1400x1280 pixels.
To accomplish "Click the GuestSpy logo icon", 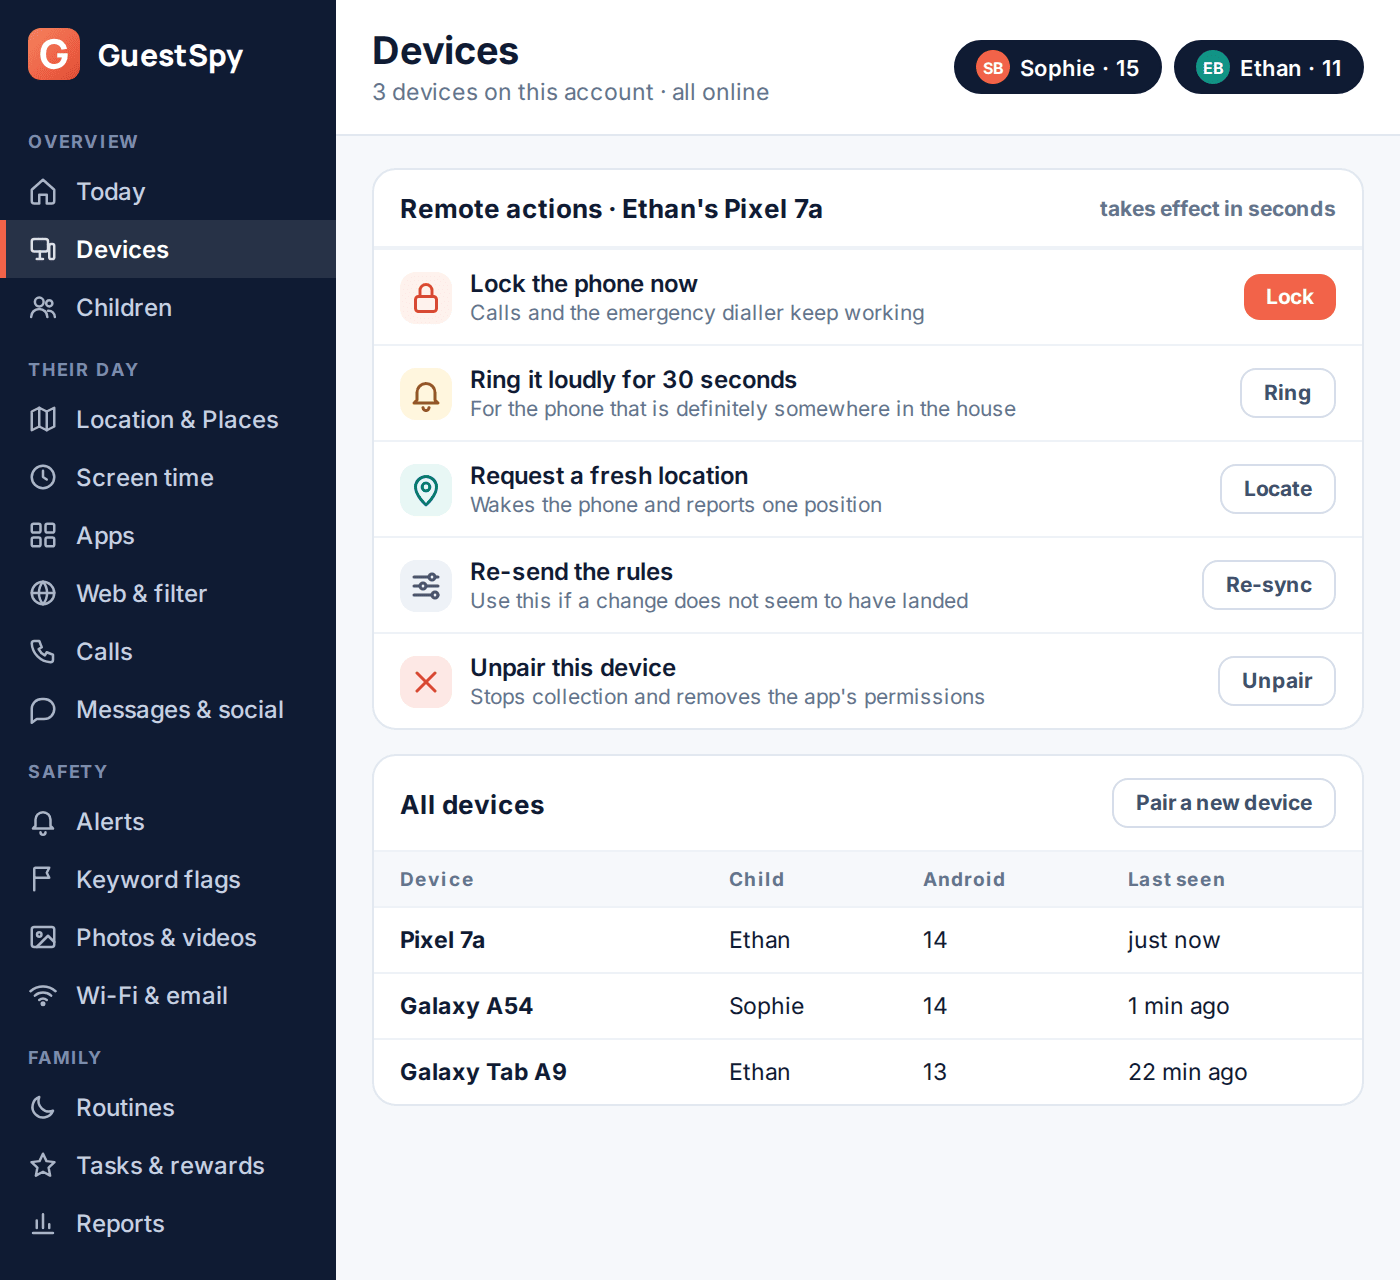I will click(x=54, y=54).
